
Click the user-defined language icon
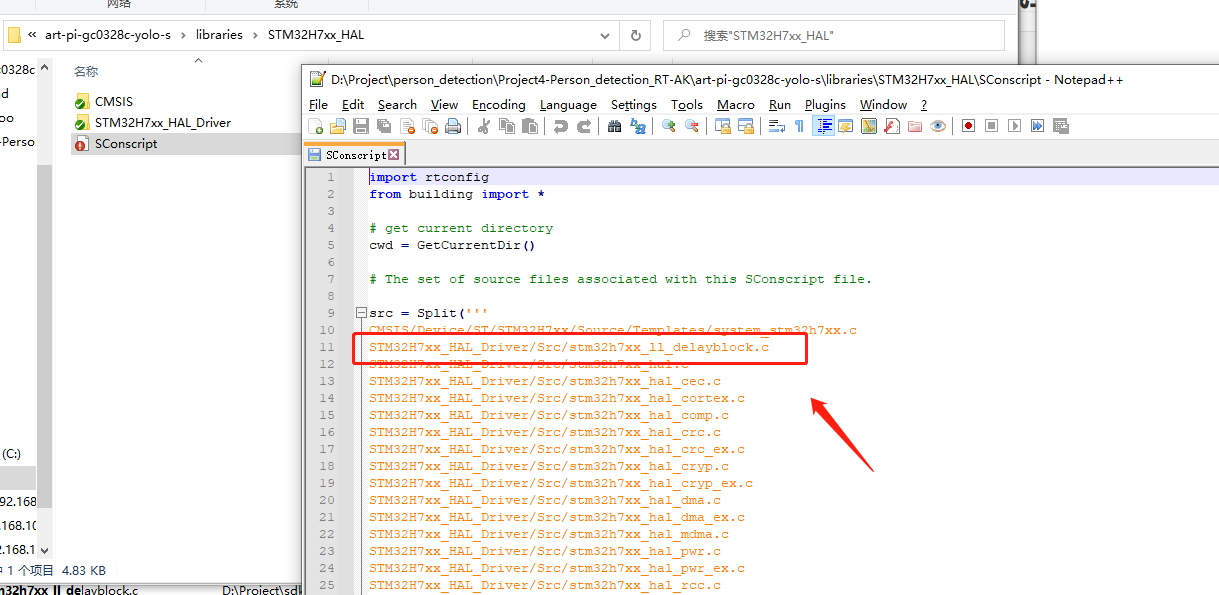[846, 126]
